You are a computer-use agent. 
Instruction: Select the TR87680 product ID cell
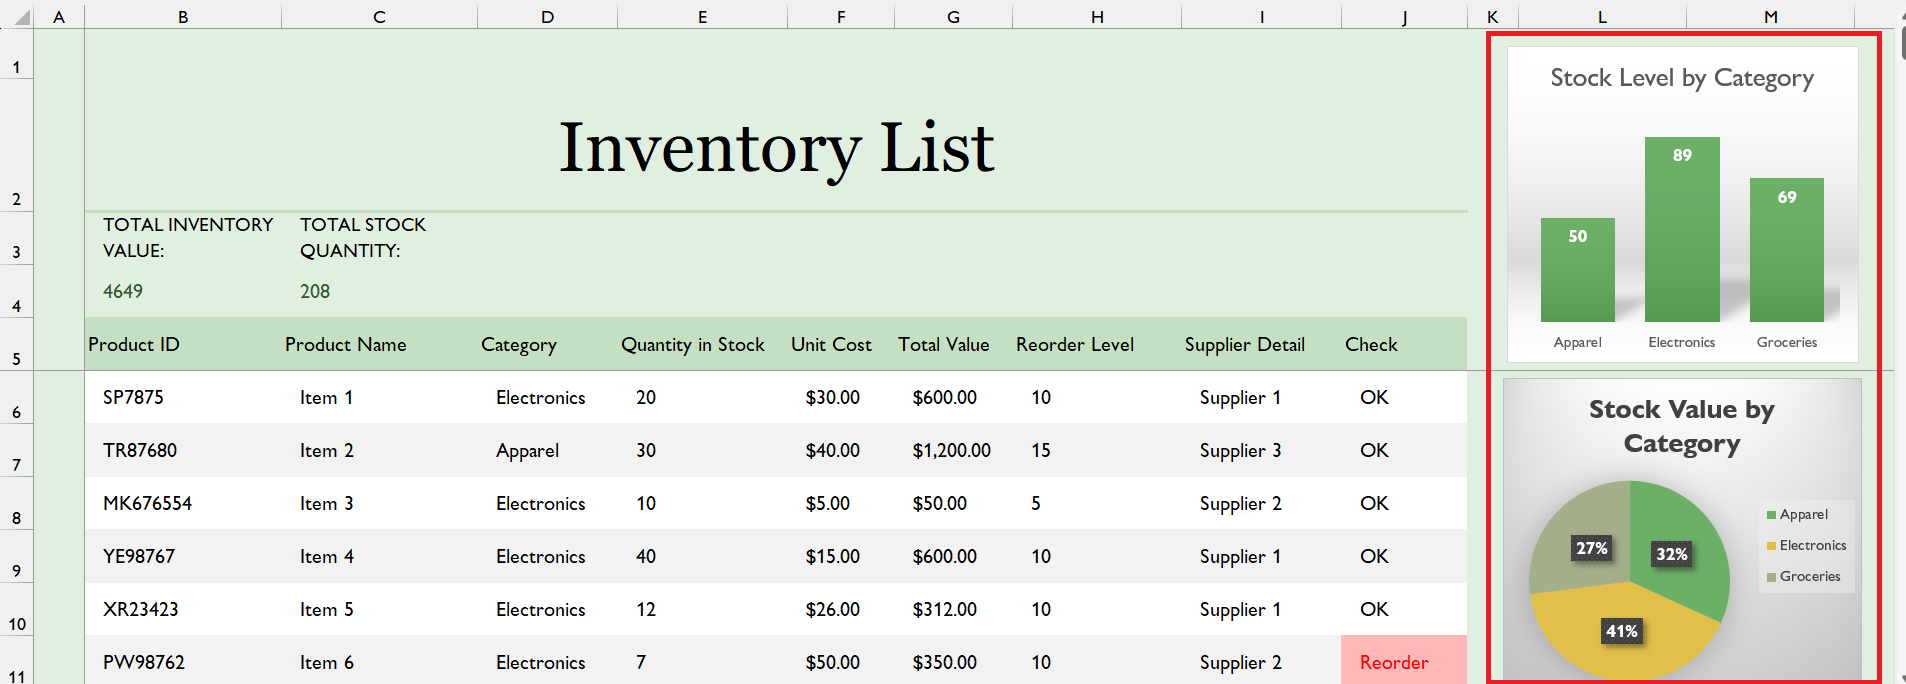[183, 450]
